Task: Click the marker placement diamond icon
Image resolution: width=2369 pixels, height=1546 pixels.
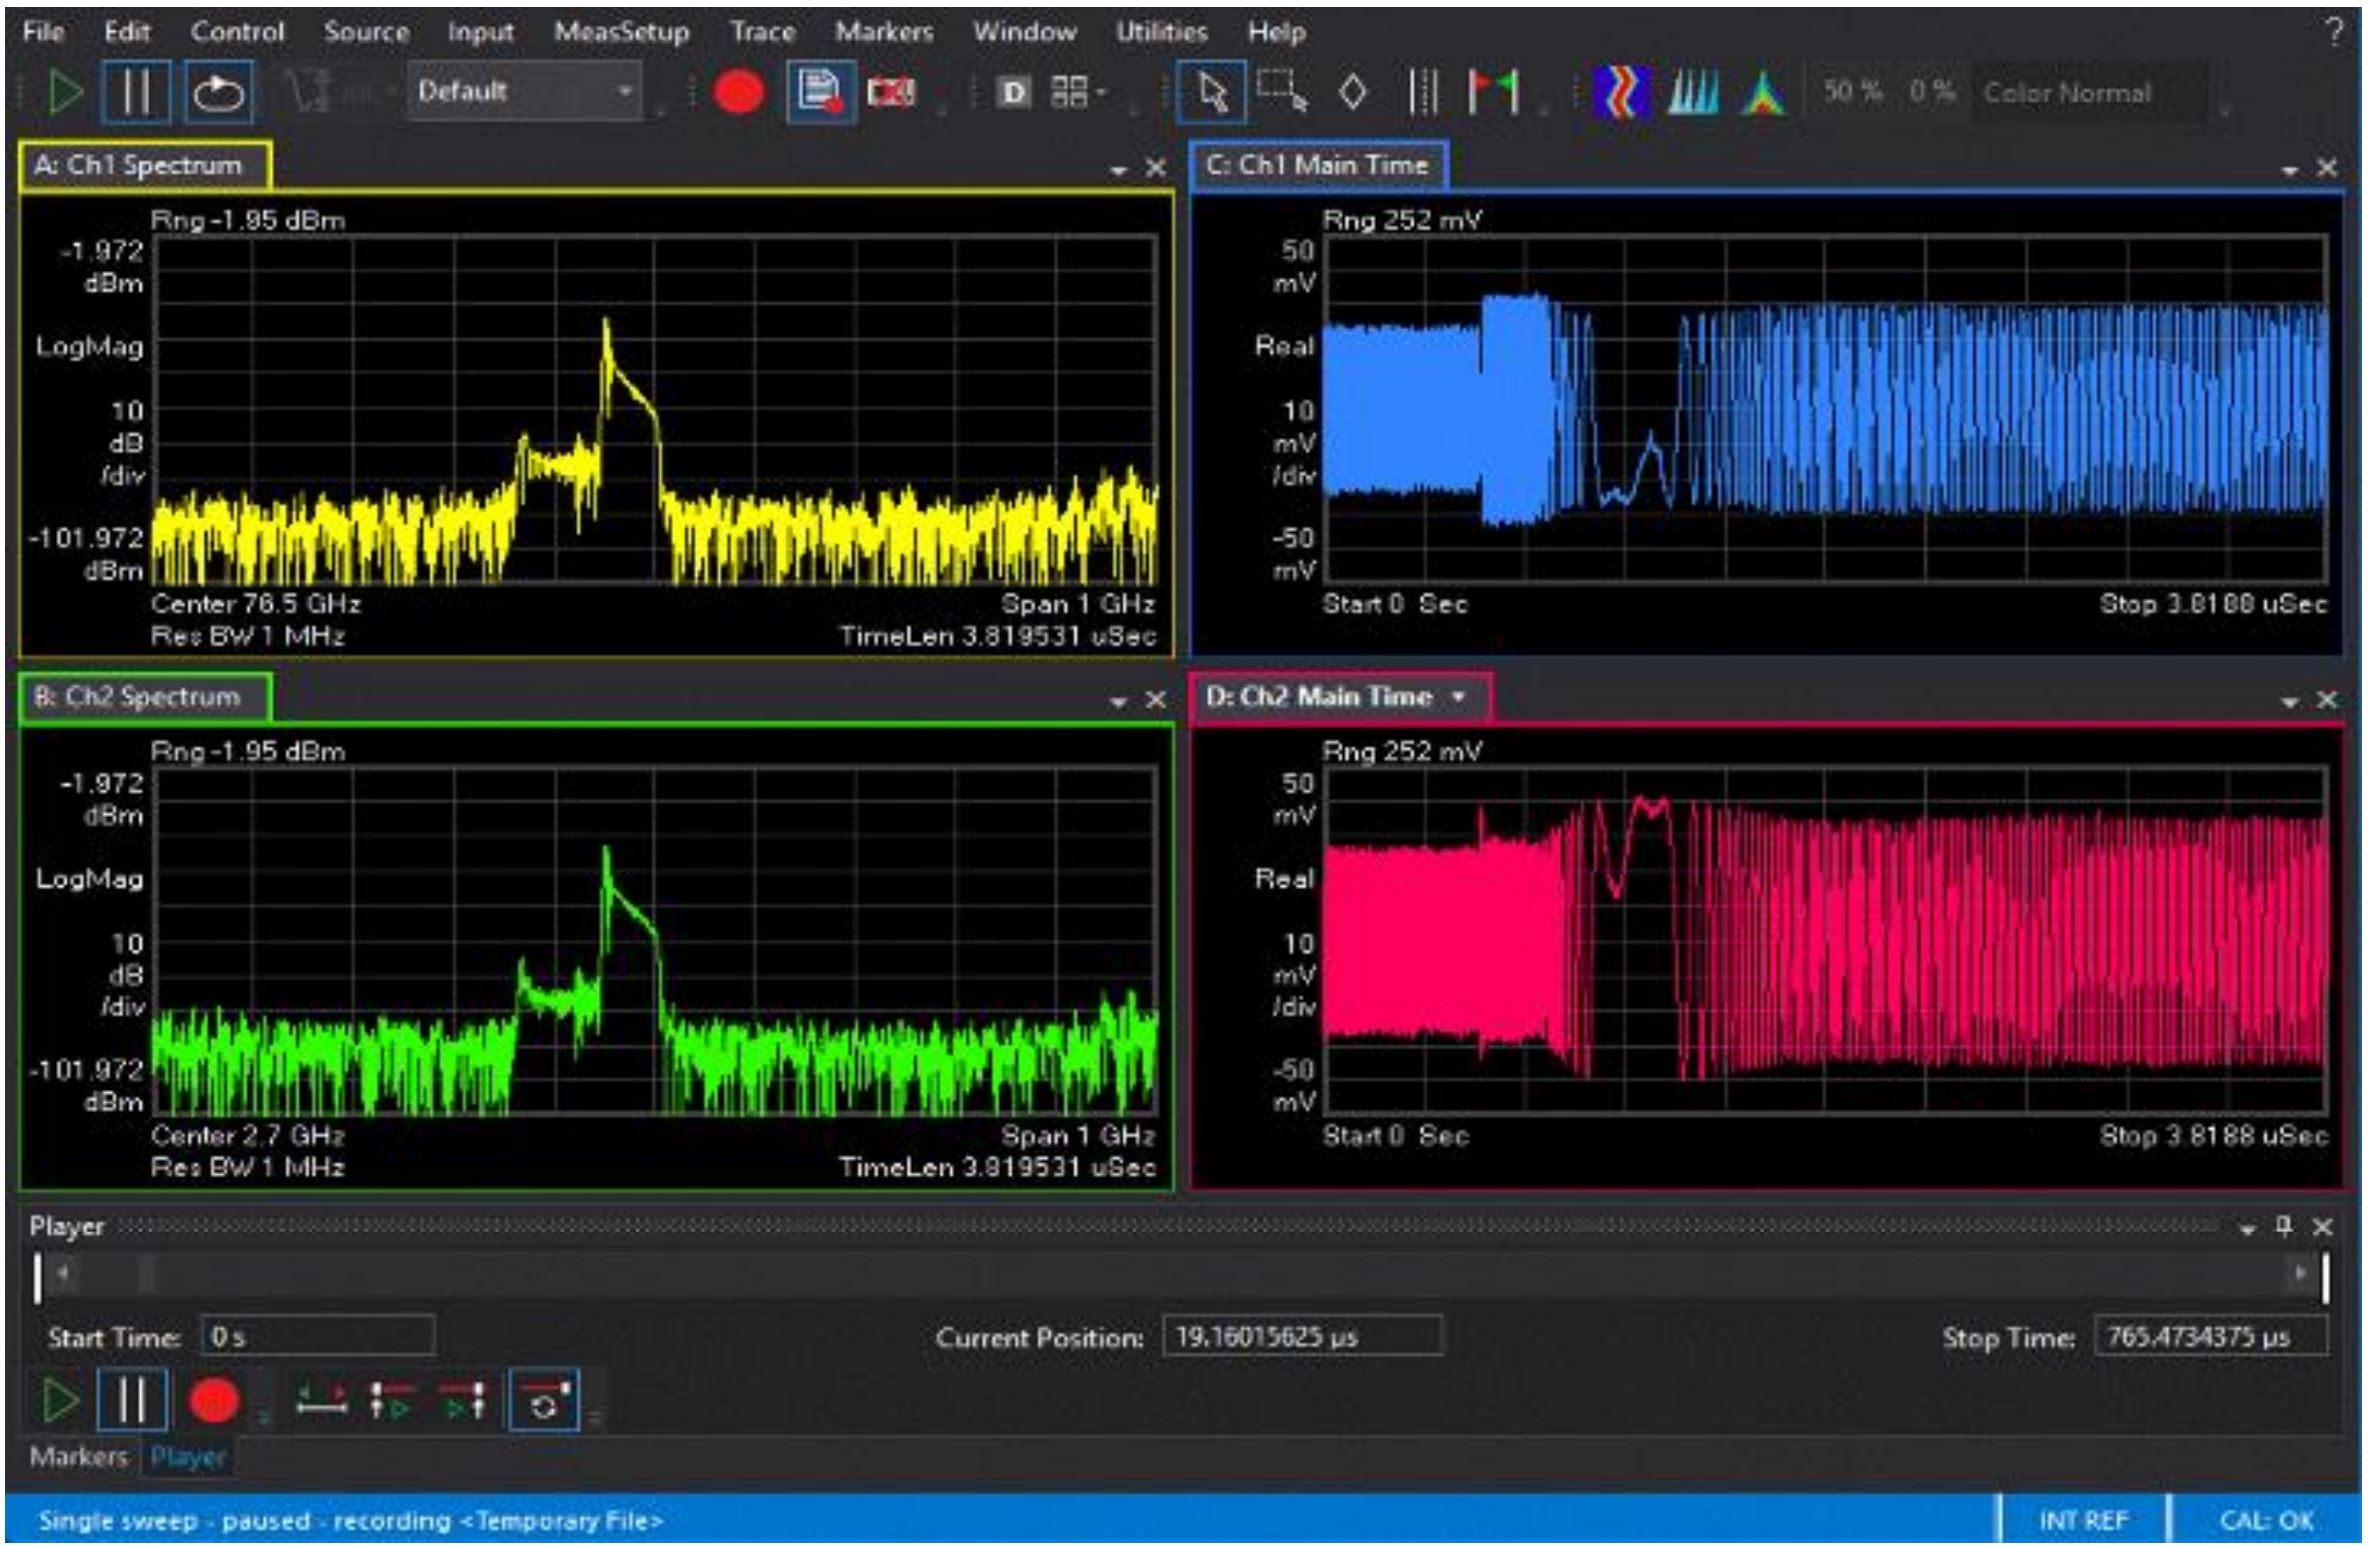Action: 1353,92
